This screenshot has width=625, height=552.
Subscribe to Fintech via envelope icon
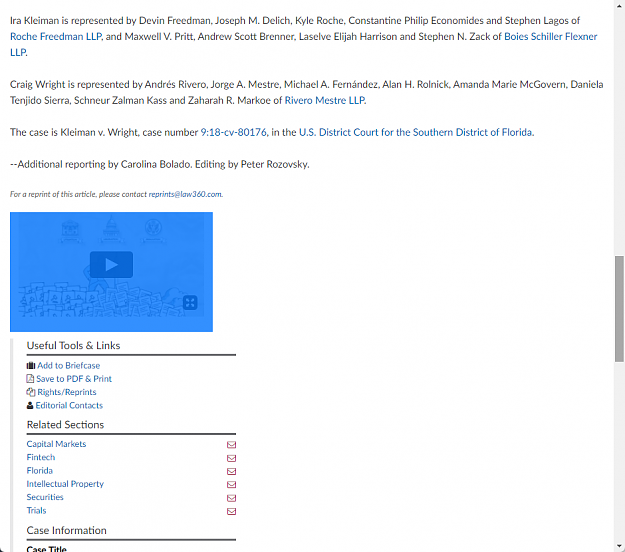pyautogui.click(x=231, y=458)
